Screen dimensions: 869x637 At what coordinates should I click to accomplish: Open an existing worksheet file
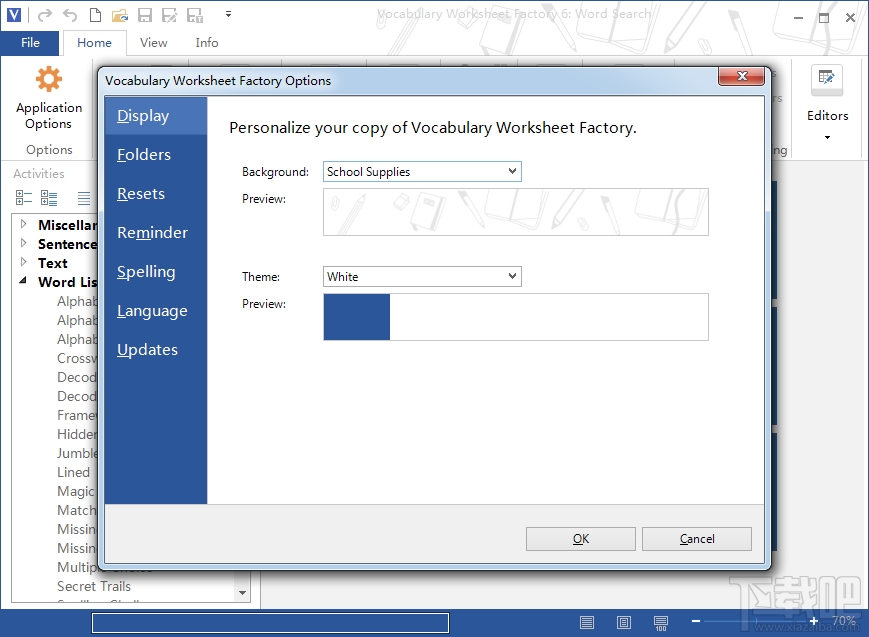pos(119,14)
